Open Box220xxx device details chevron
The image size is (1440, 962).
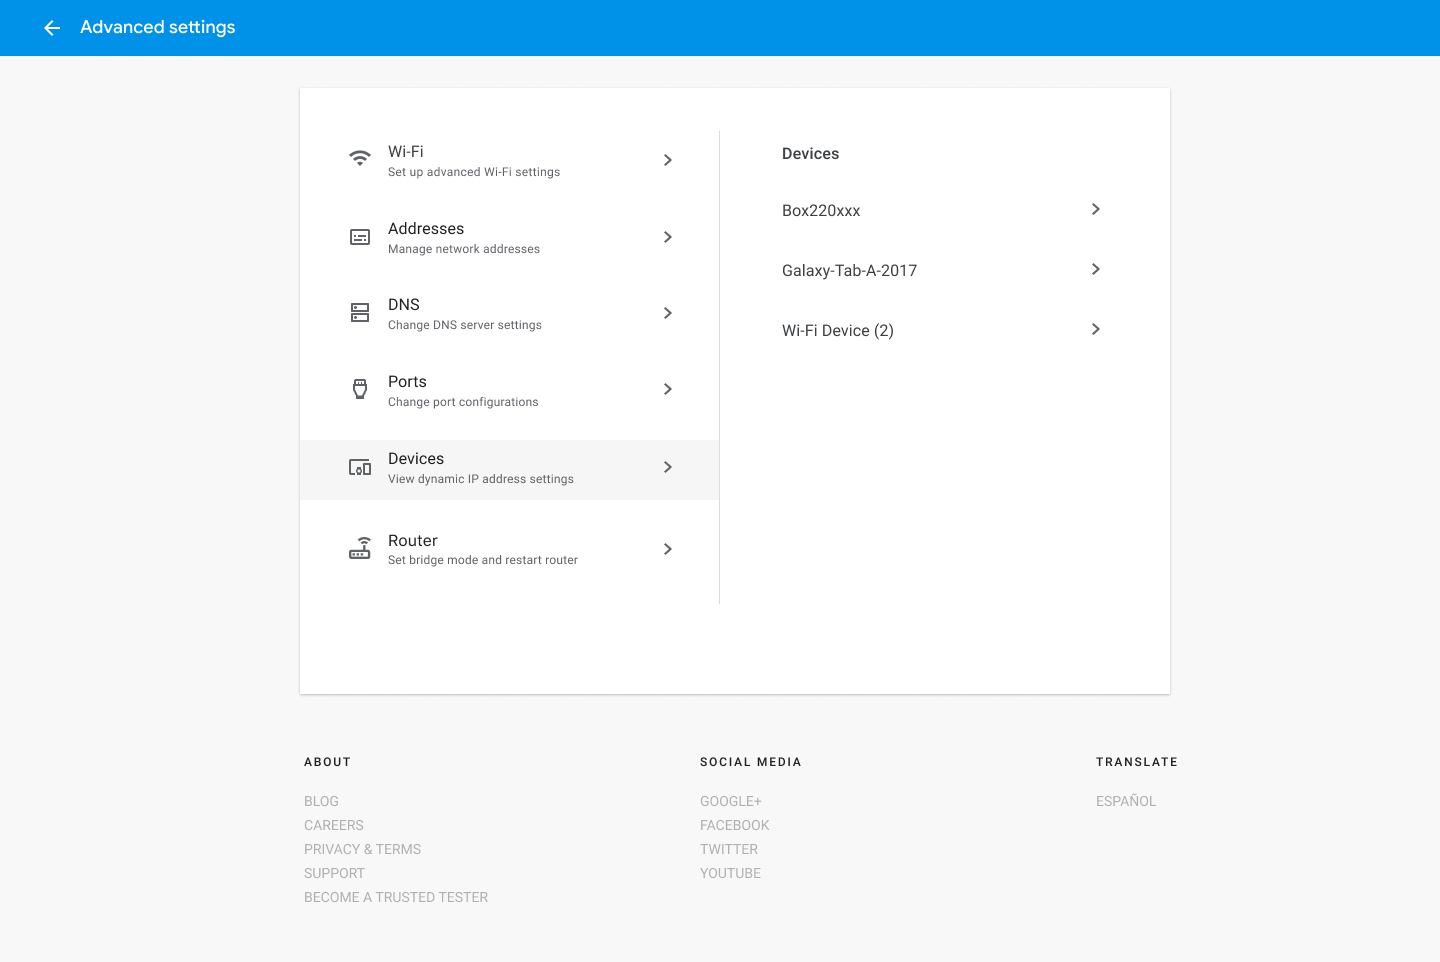pyautogui.click(x=1096, y=209)
